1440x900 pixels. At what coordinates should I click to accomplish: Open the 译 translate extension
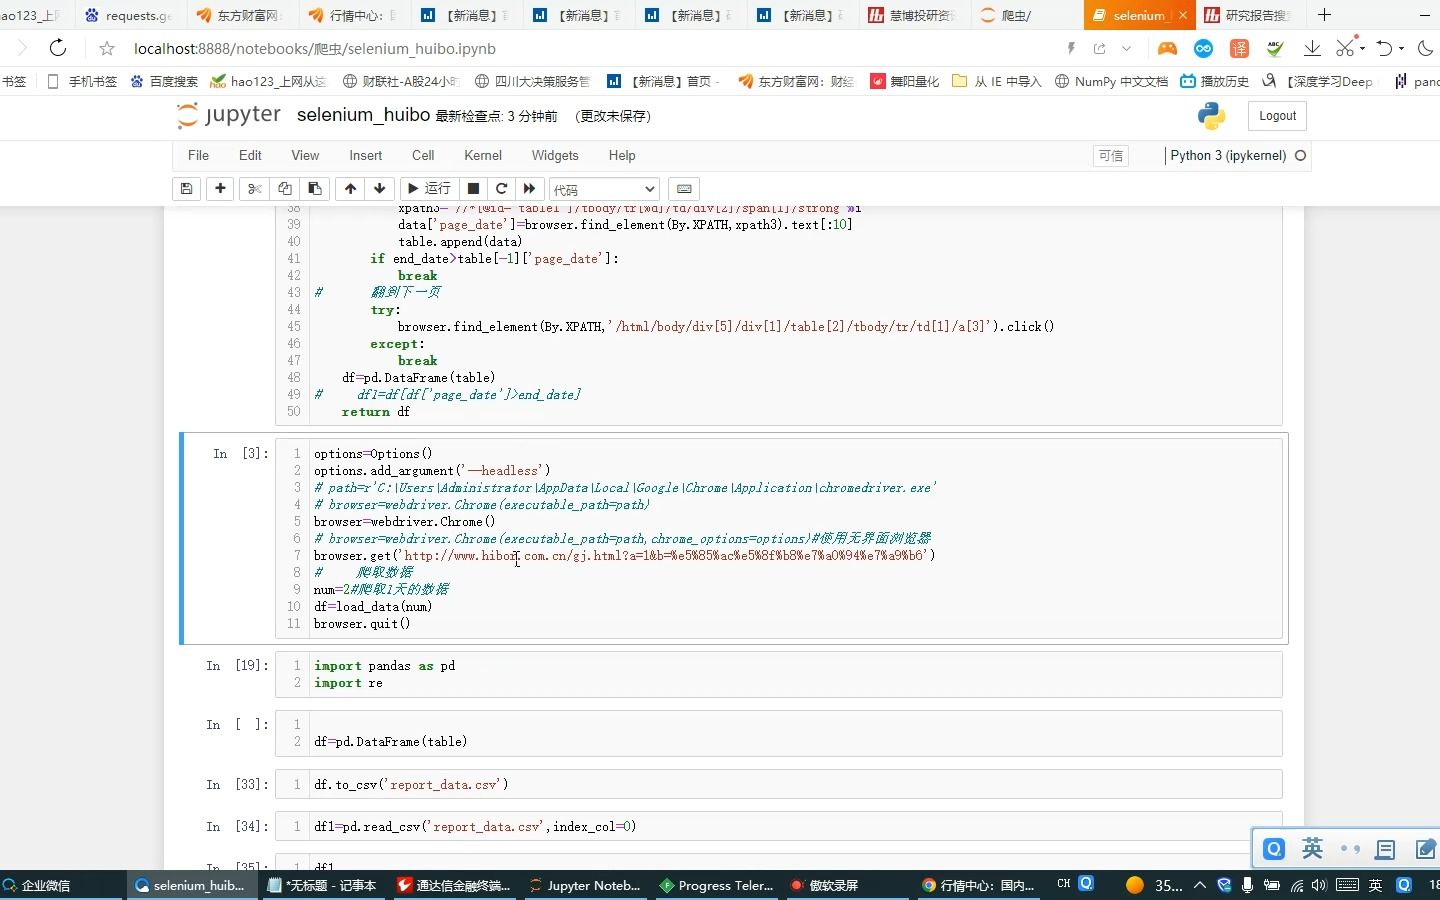click(x=1239, y=48)
